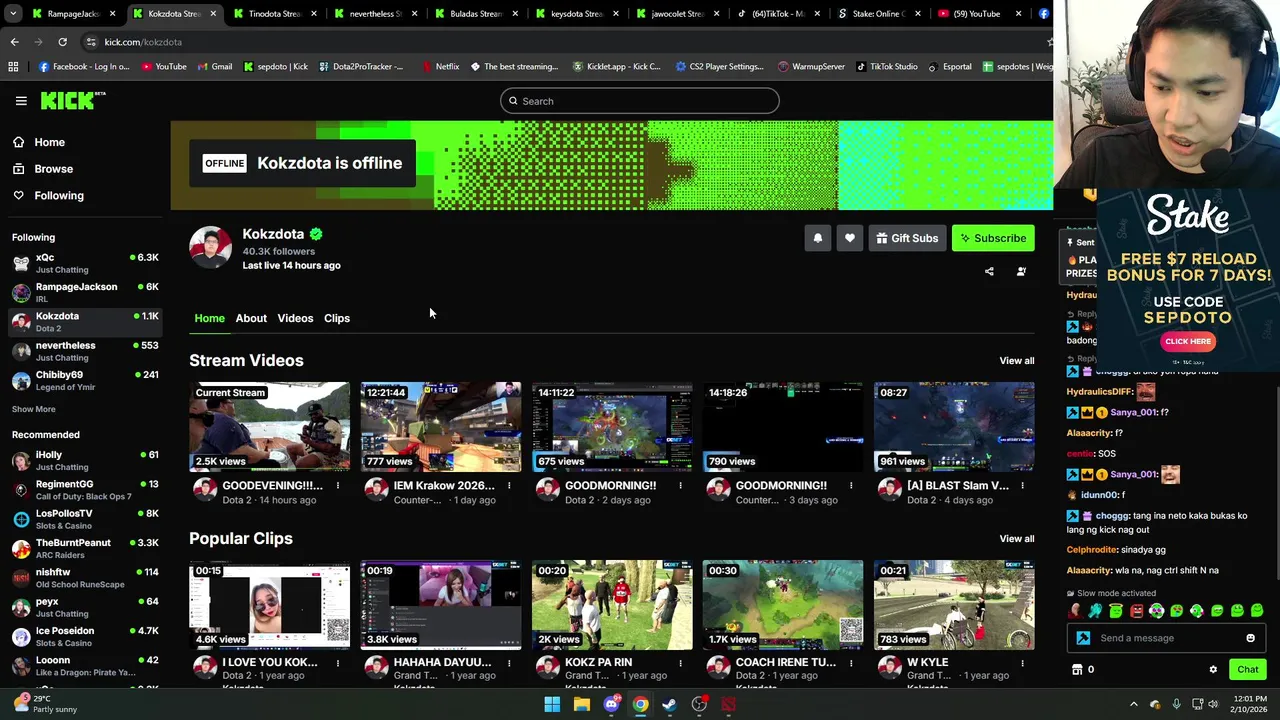Click the user report icon beside share

1021,271
